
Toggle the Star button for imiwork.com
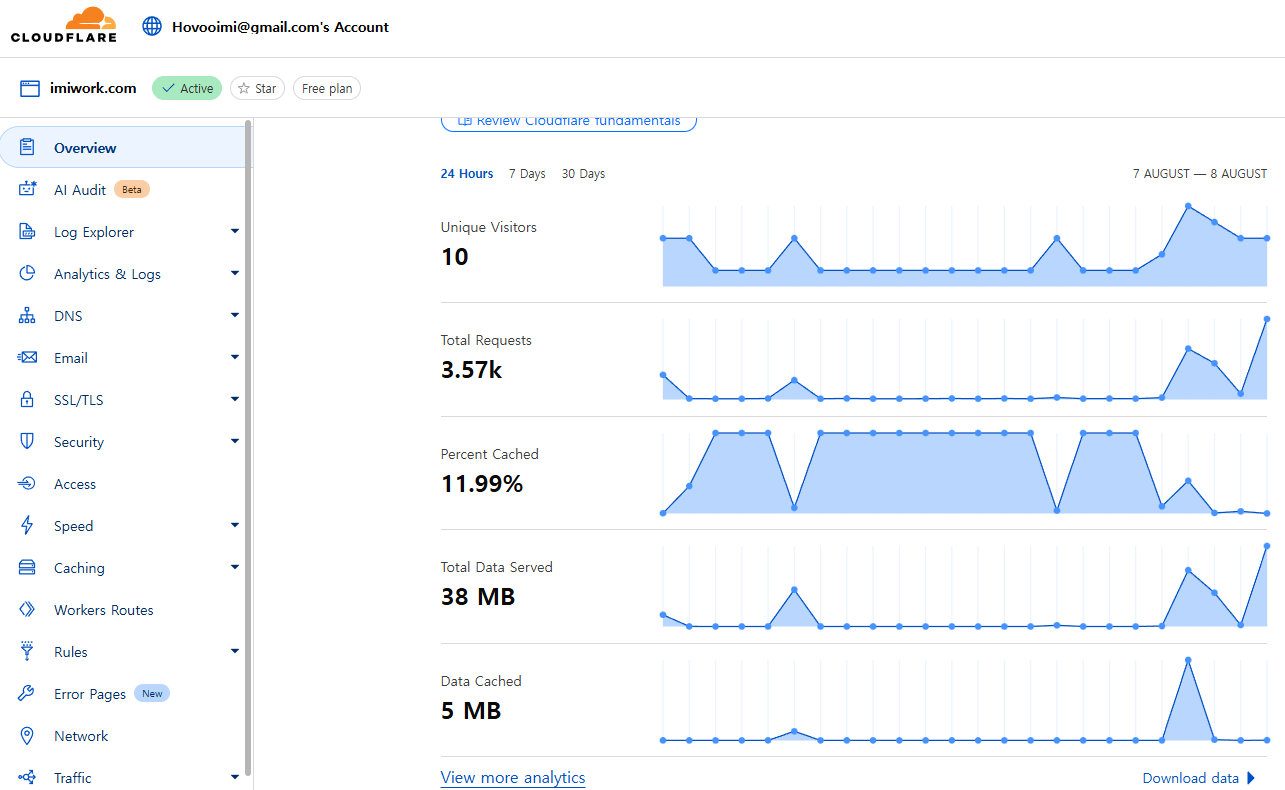pyautogui.click(x=257, y=89)
